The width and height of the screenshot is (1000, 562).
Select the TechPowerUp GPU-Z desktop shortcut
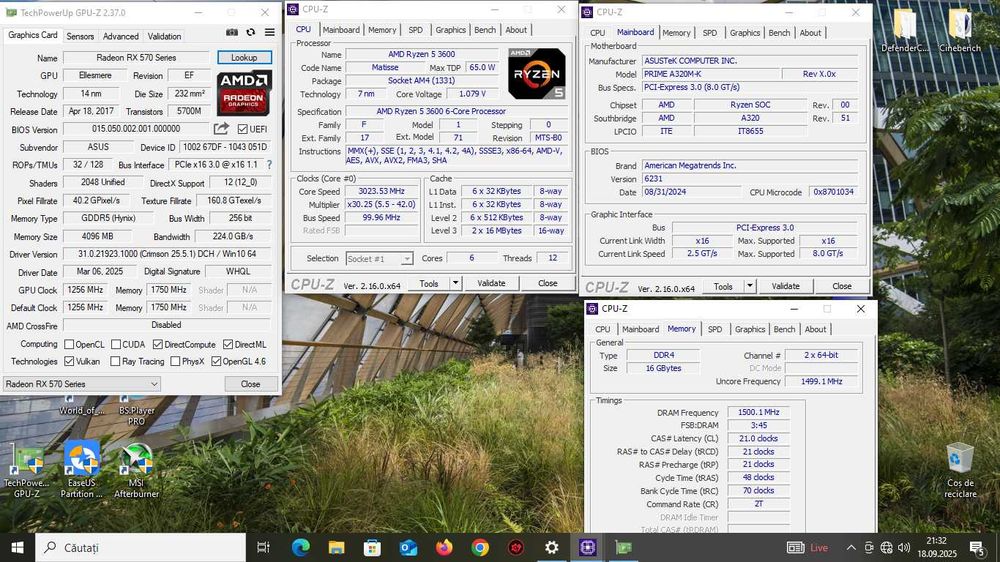tap(27, 471)
